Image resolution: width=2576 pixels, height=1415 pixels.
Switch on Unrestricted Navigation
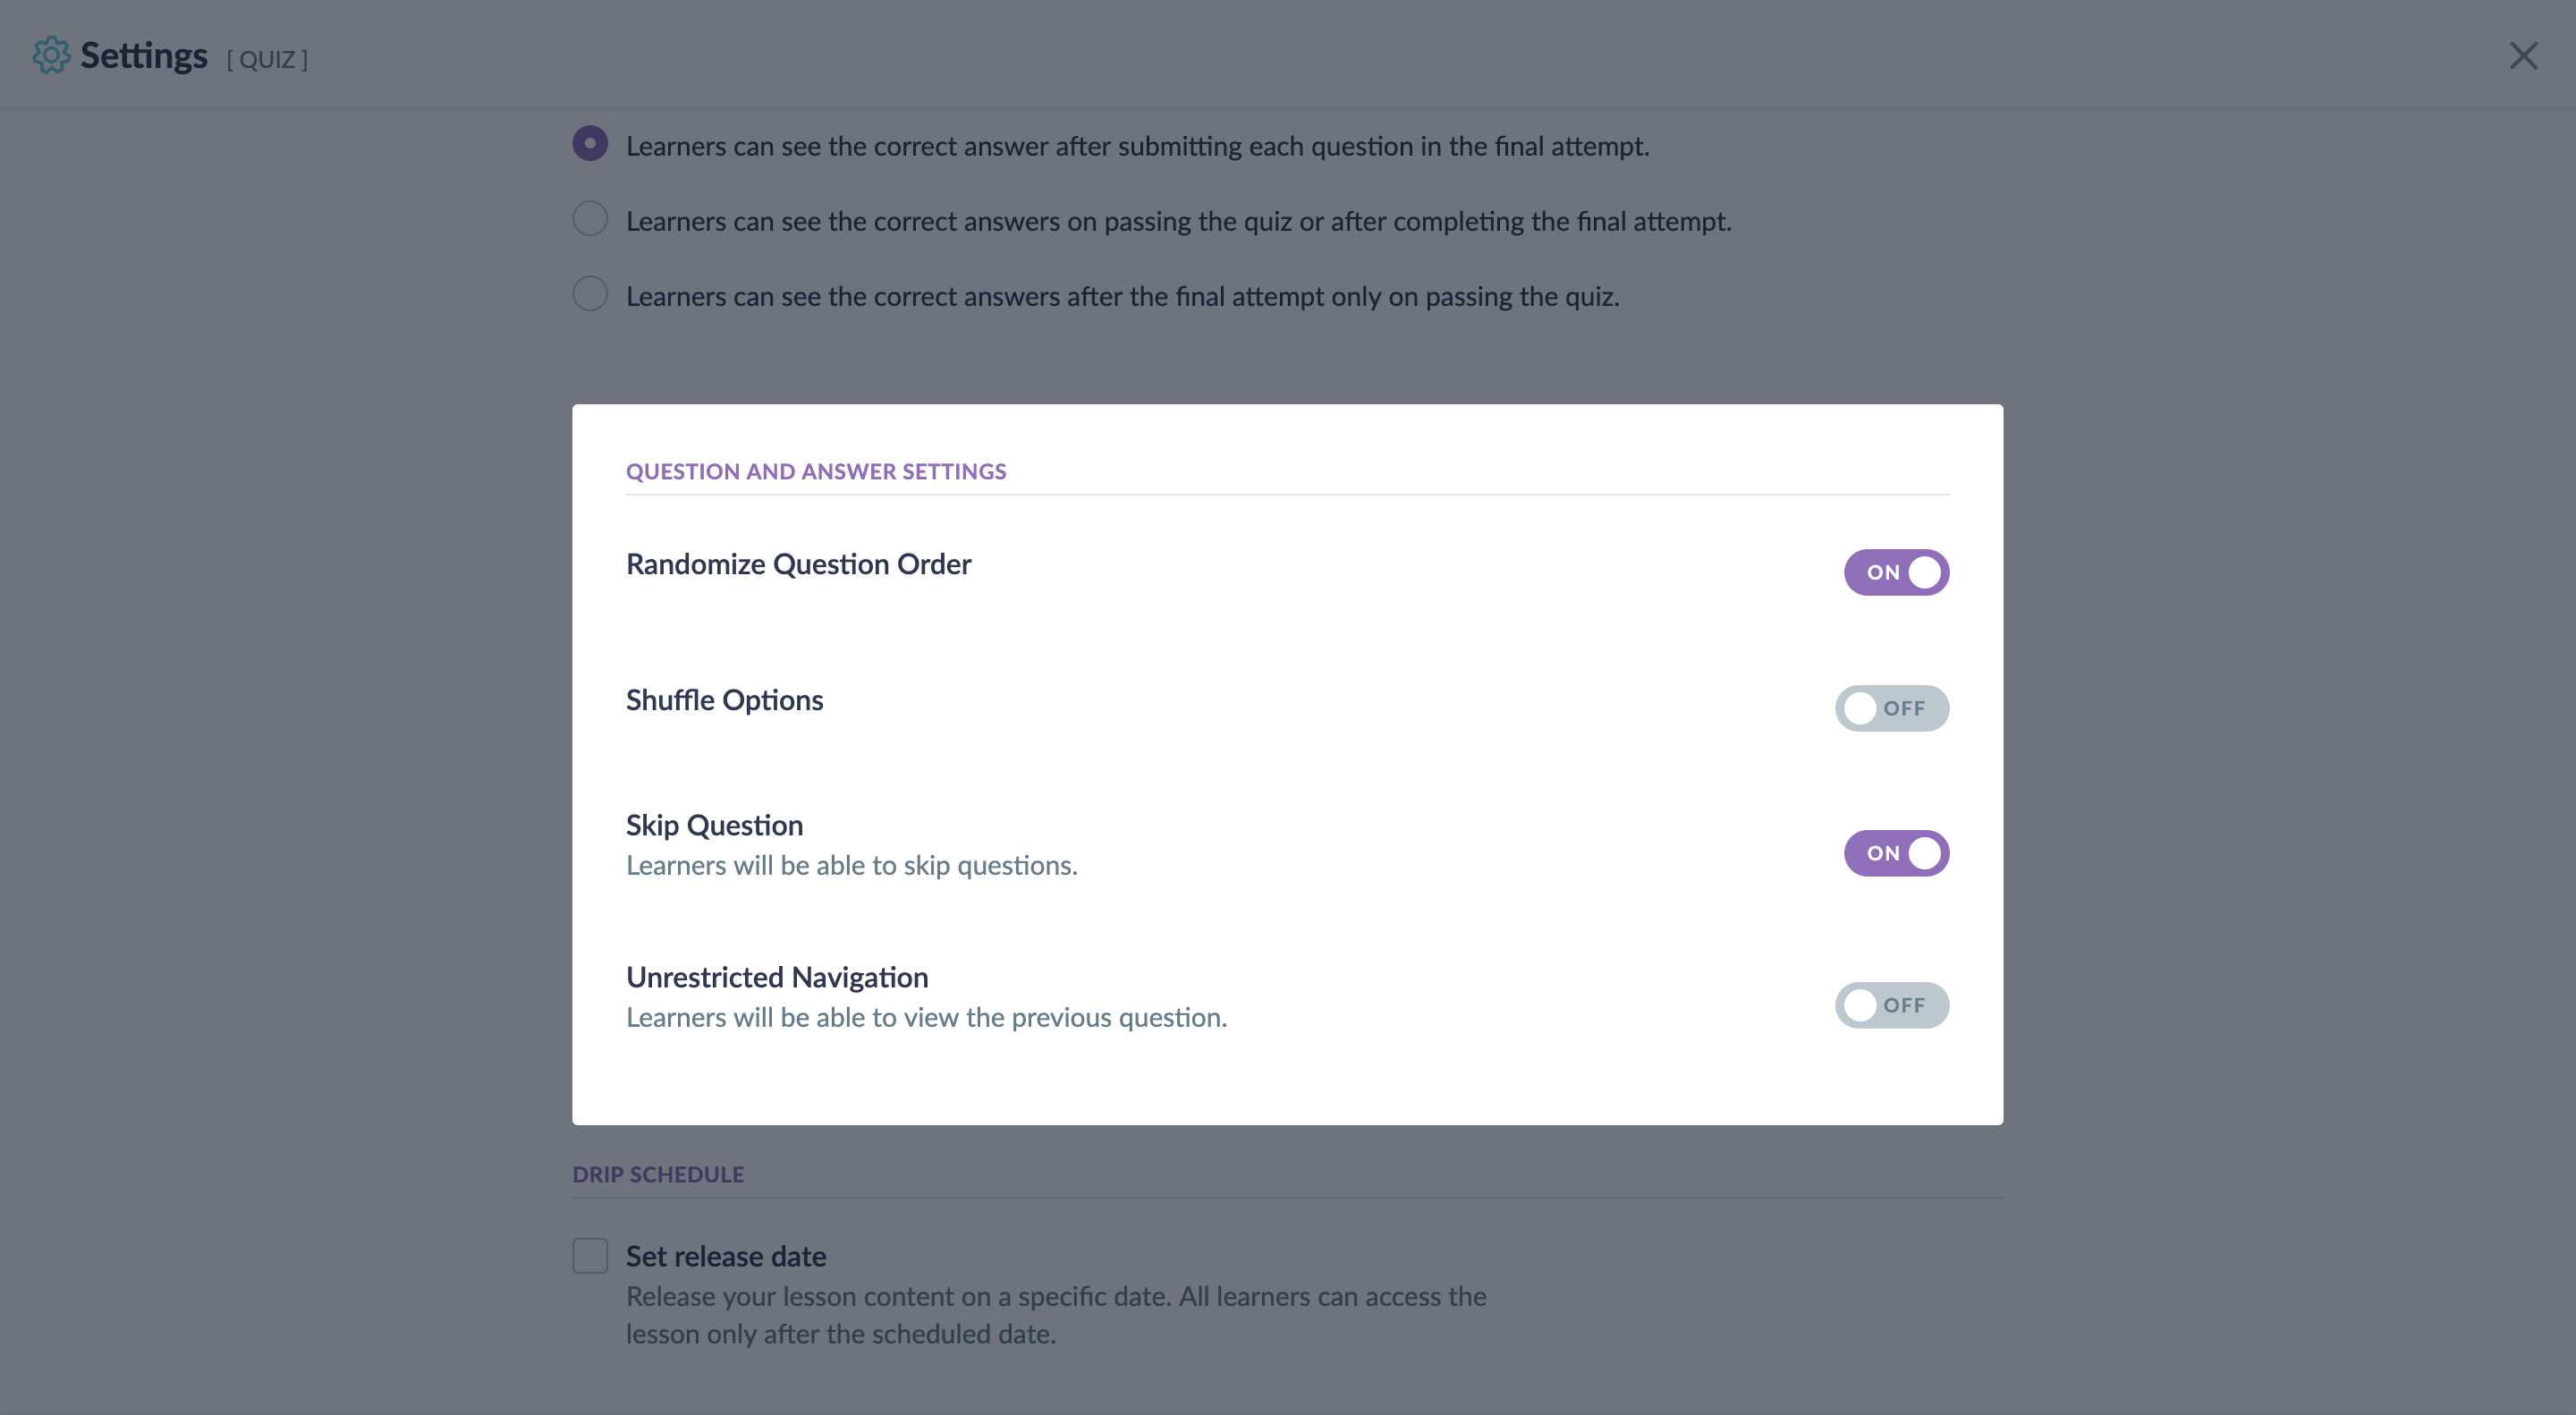[1891, 1005]
